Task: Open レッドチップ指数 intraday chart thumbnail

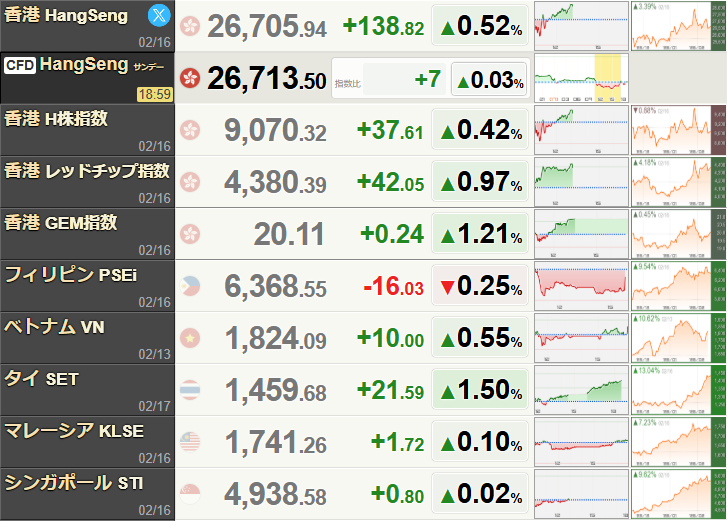Action: coord(581,182)
